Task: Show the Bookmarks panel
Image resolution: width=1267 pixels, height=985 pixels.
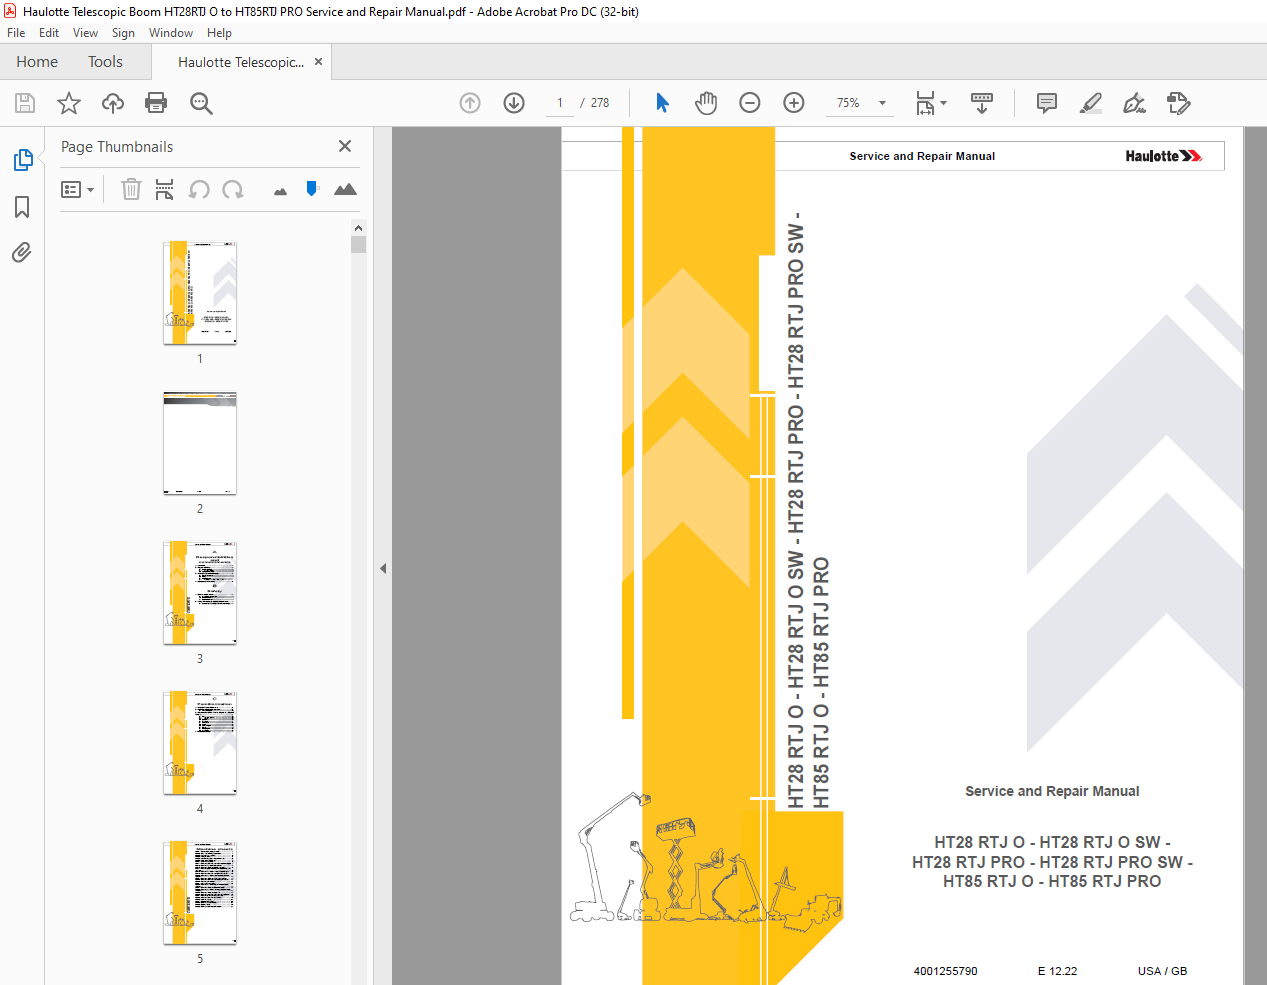Action: click(22, 207)
